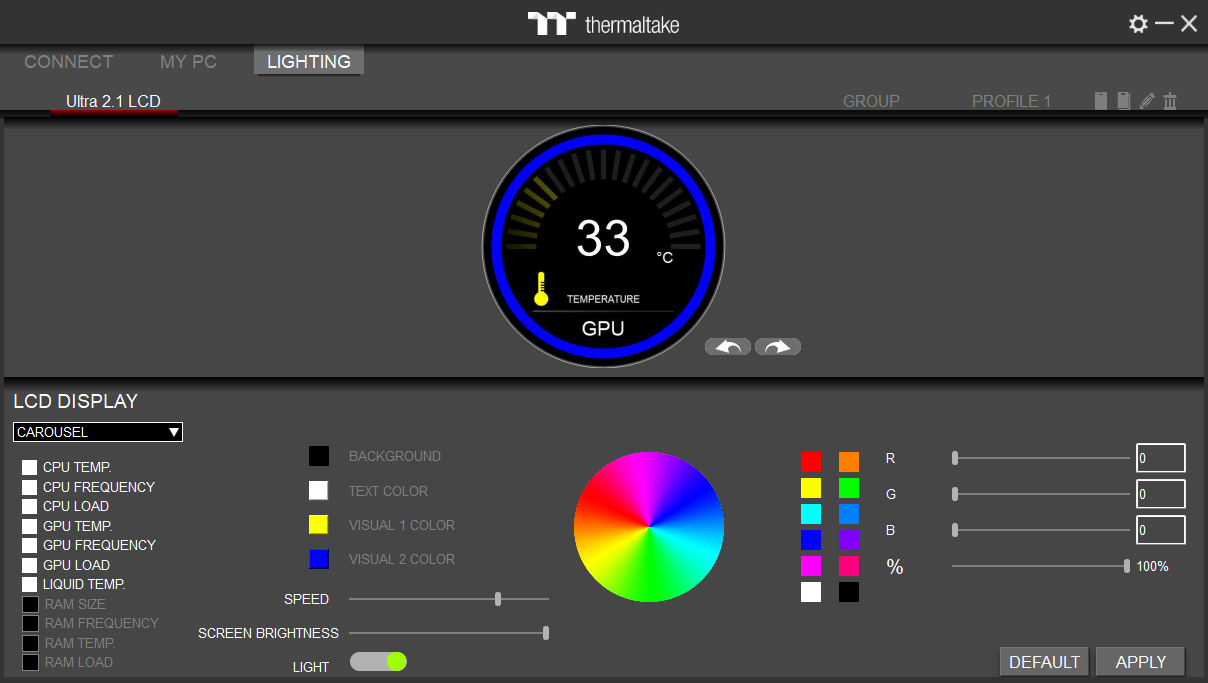This screenshot has height=683, width=1208.
Task: Check the GPU LOAD option
Action: (30, 565)
